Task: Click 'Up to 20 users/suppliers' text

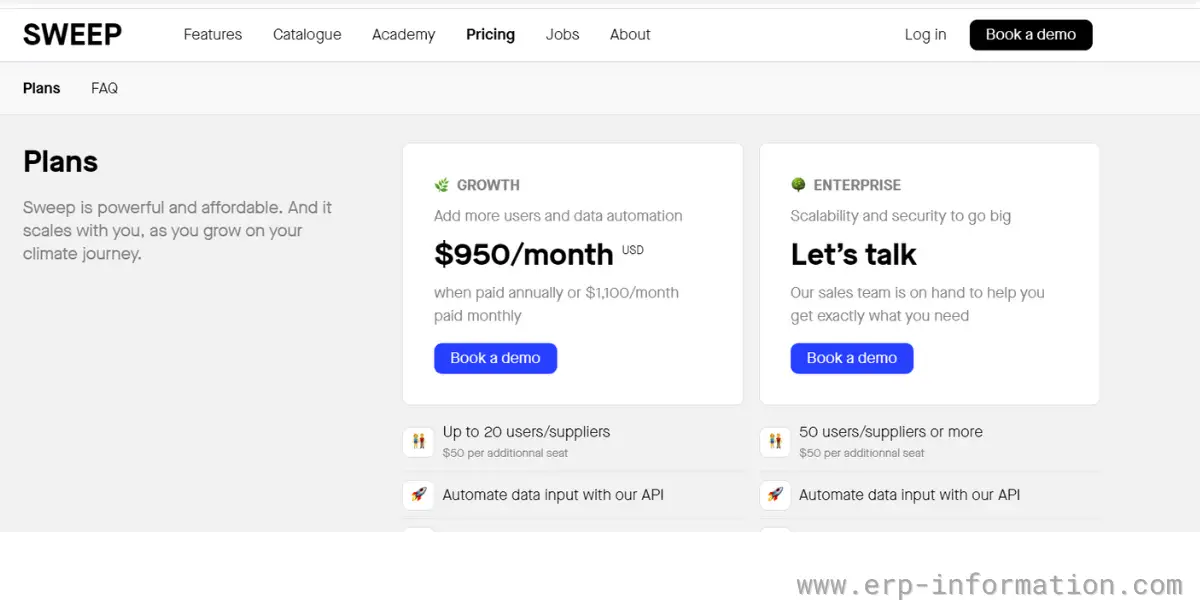Action: [x=526, y=432]
